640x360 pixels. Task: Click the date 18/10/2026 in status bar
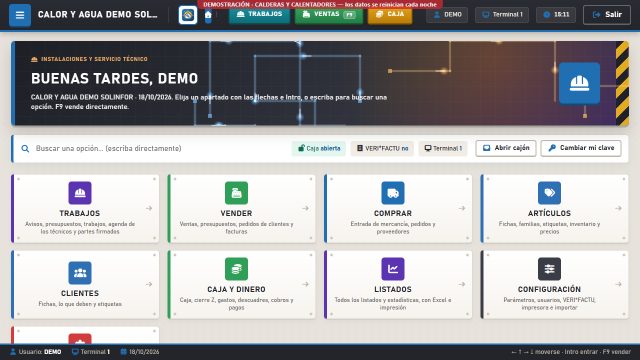click(x=140, y=352)
